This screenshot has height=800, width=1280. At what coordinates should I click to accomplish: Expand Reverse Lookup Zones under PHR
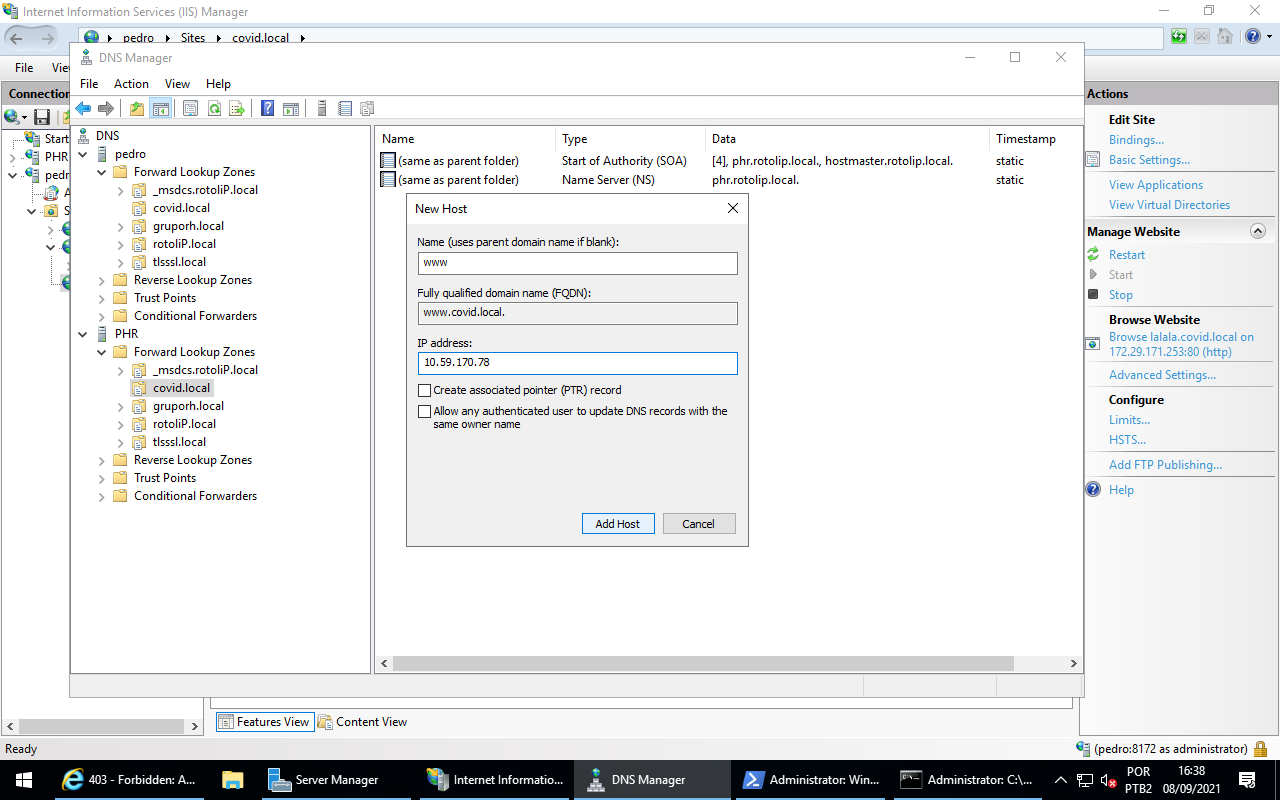click(102, 461)
